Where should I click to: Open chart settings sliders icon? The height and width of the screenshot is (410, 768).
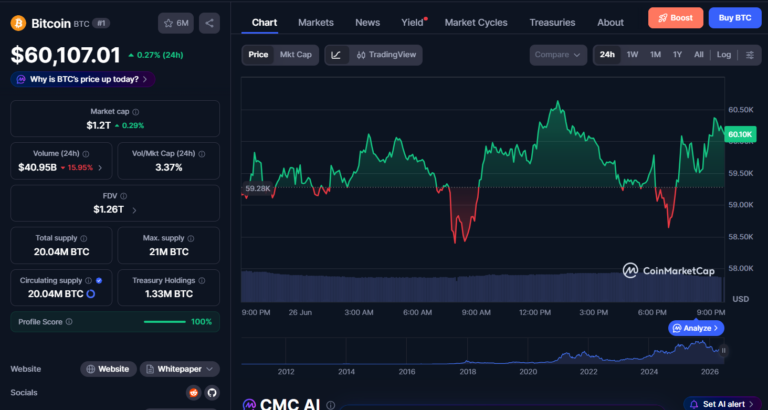coord(750,55)
